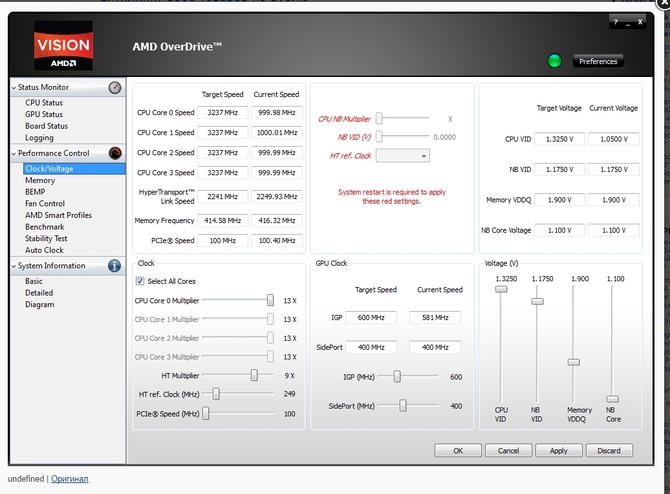
Task: Click the NB VID vertical slider handle
Action: (537, 302)
